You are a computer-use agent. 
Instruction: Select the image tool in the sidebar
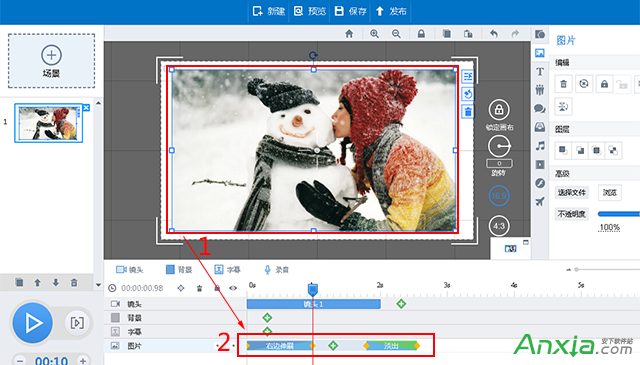click(x=540, y=53)
